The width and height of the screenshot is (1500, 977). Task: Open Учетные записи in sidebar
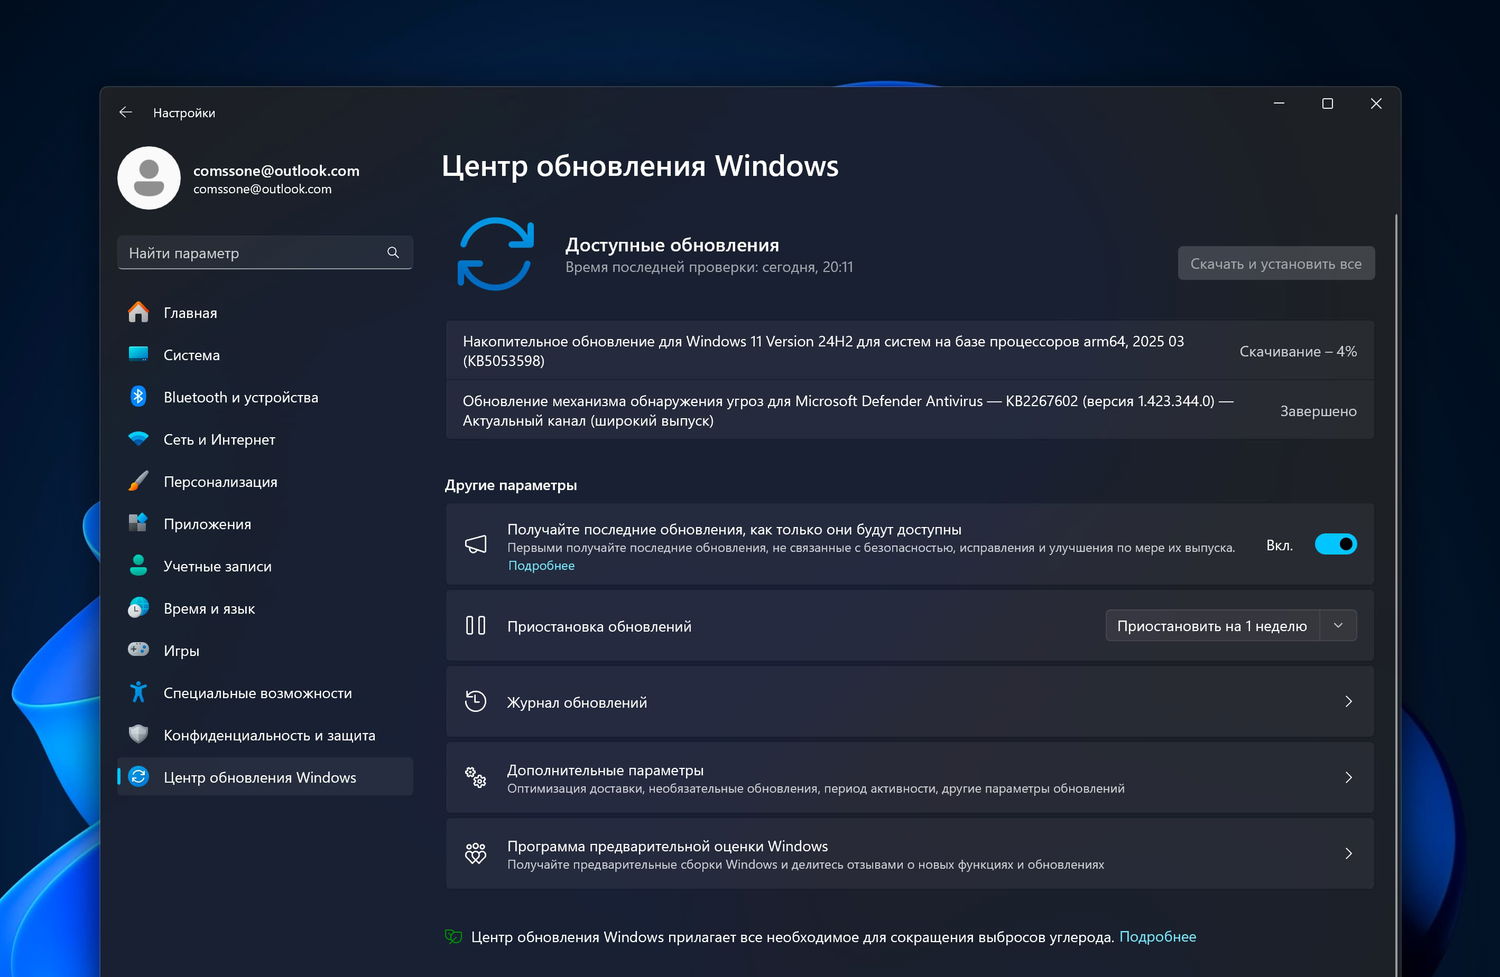coord(265,566)
